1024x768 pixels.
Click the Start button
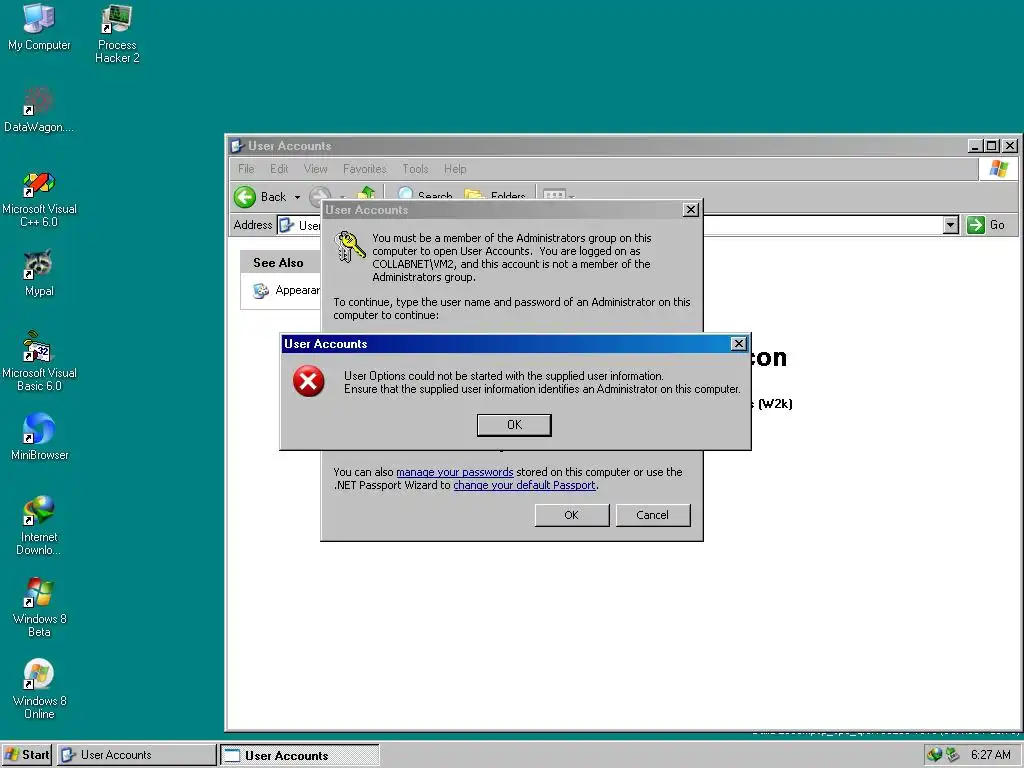[x=27, y=755]
